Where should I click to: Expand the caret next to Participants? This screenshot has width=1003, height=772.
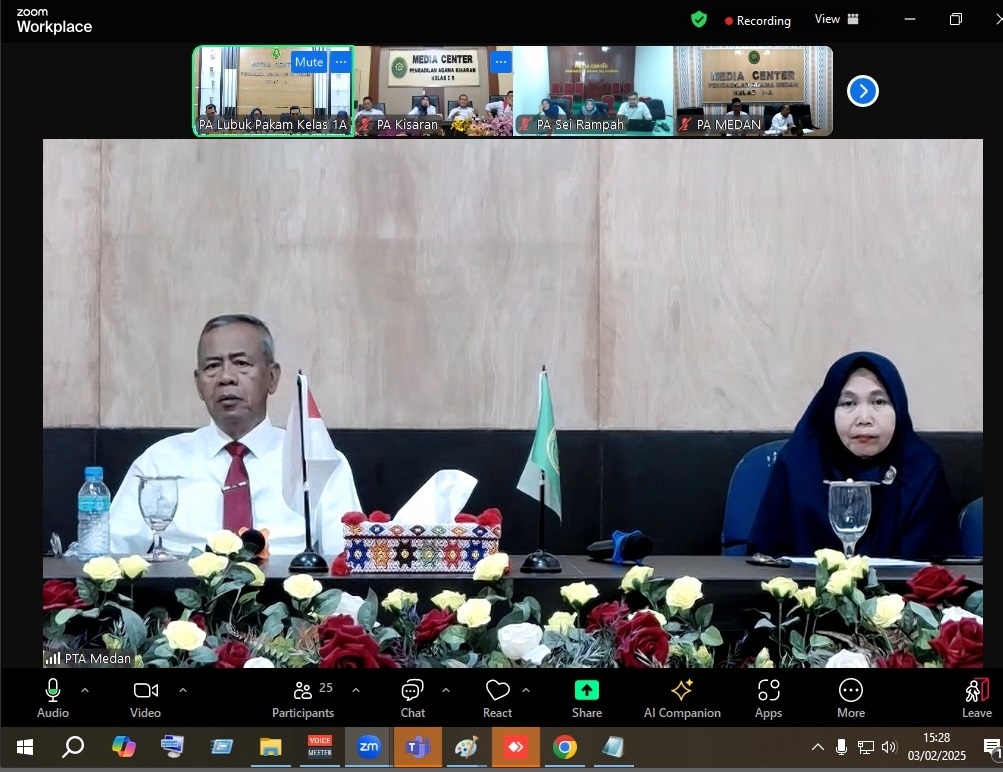click(356, 690)
